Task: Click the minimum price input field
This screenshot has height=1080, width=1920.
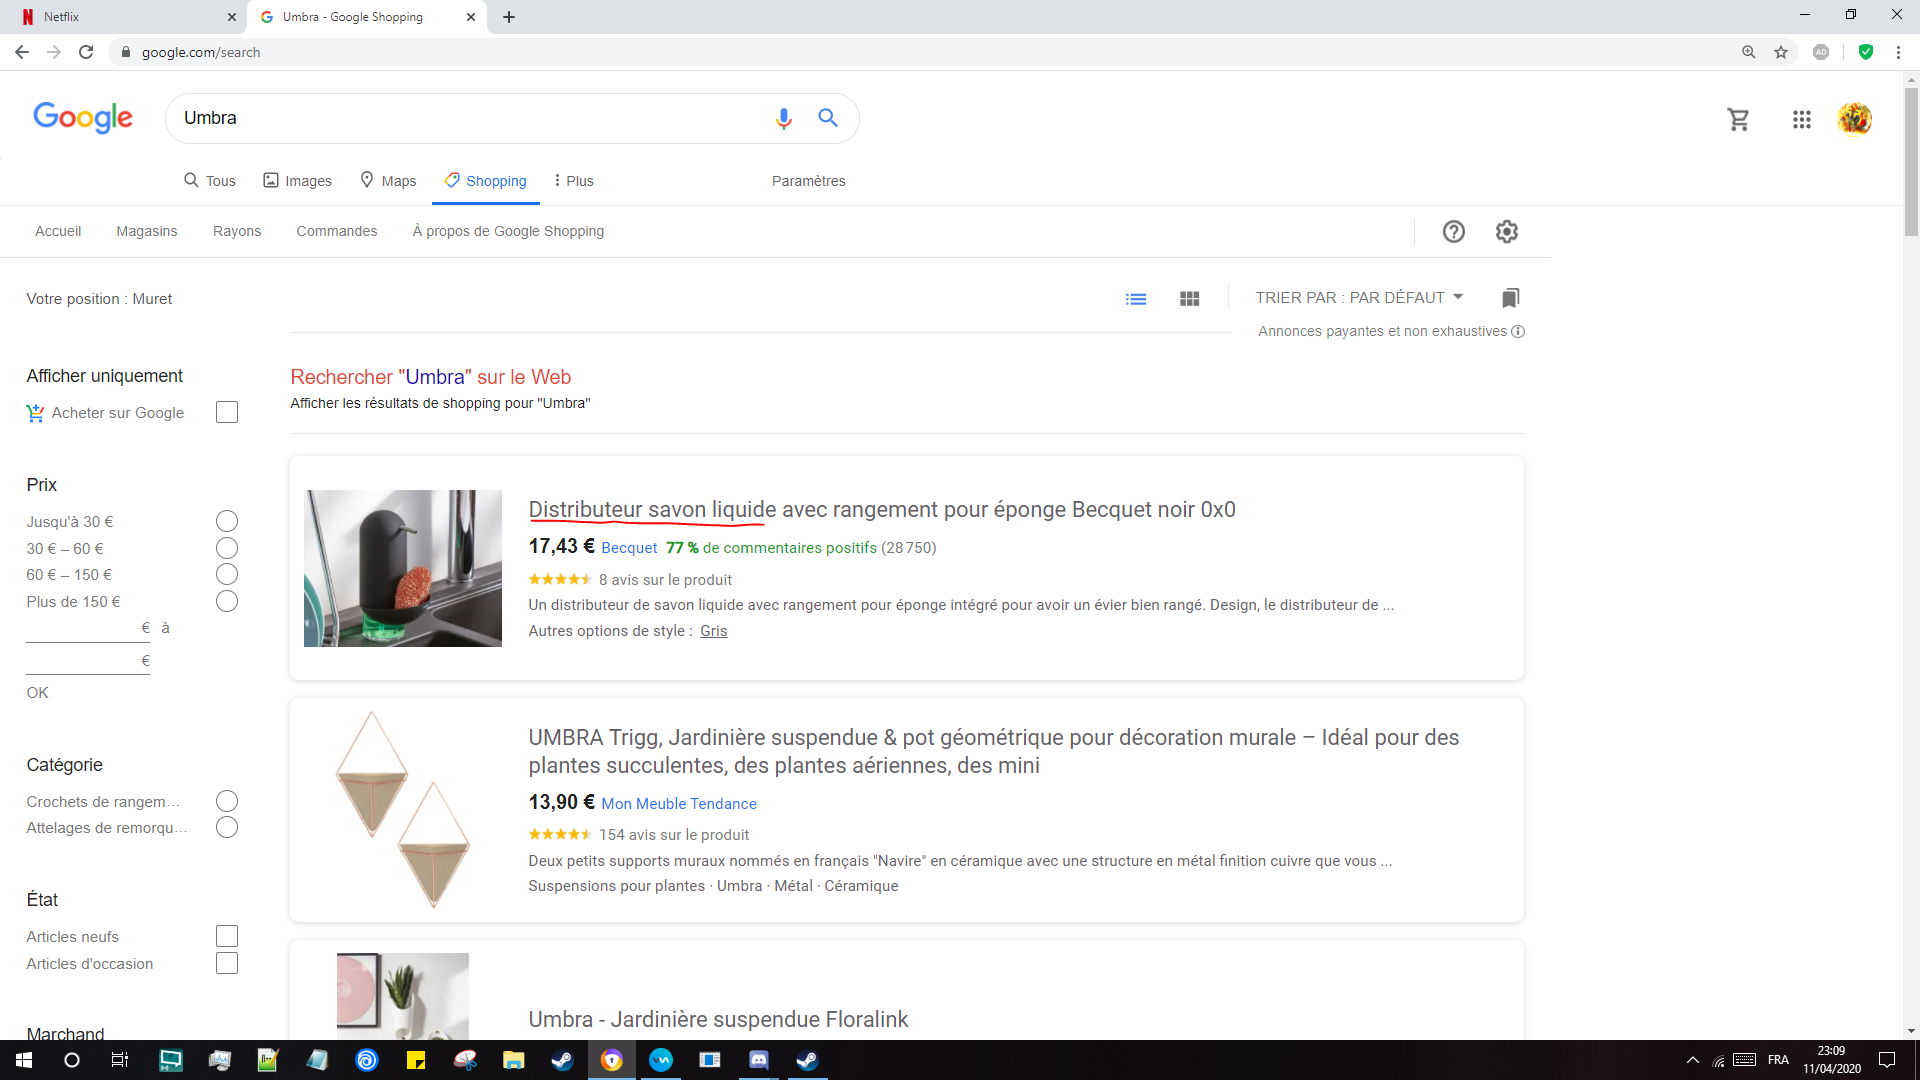Action: 82,629
